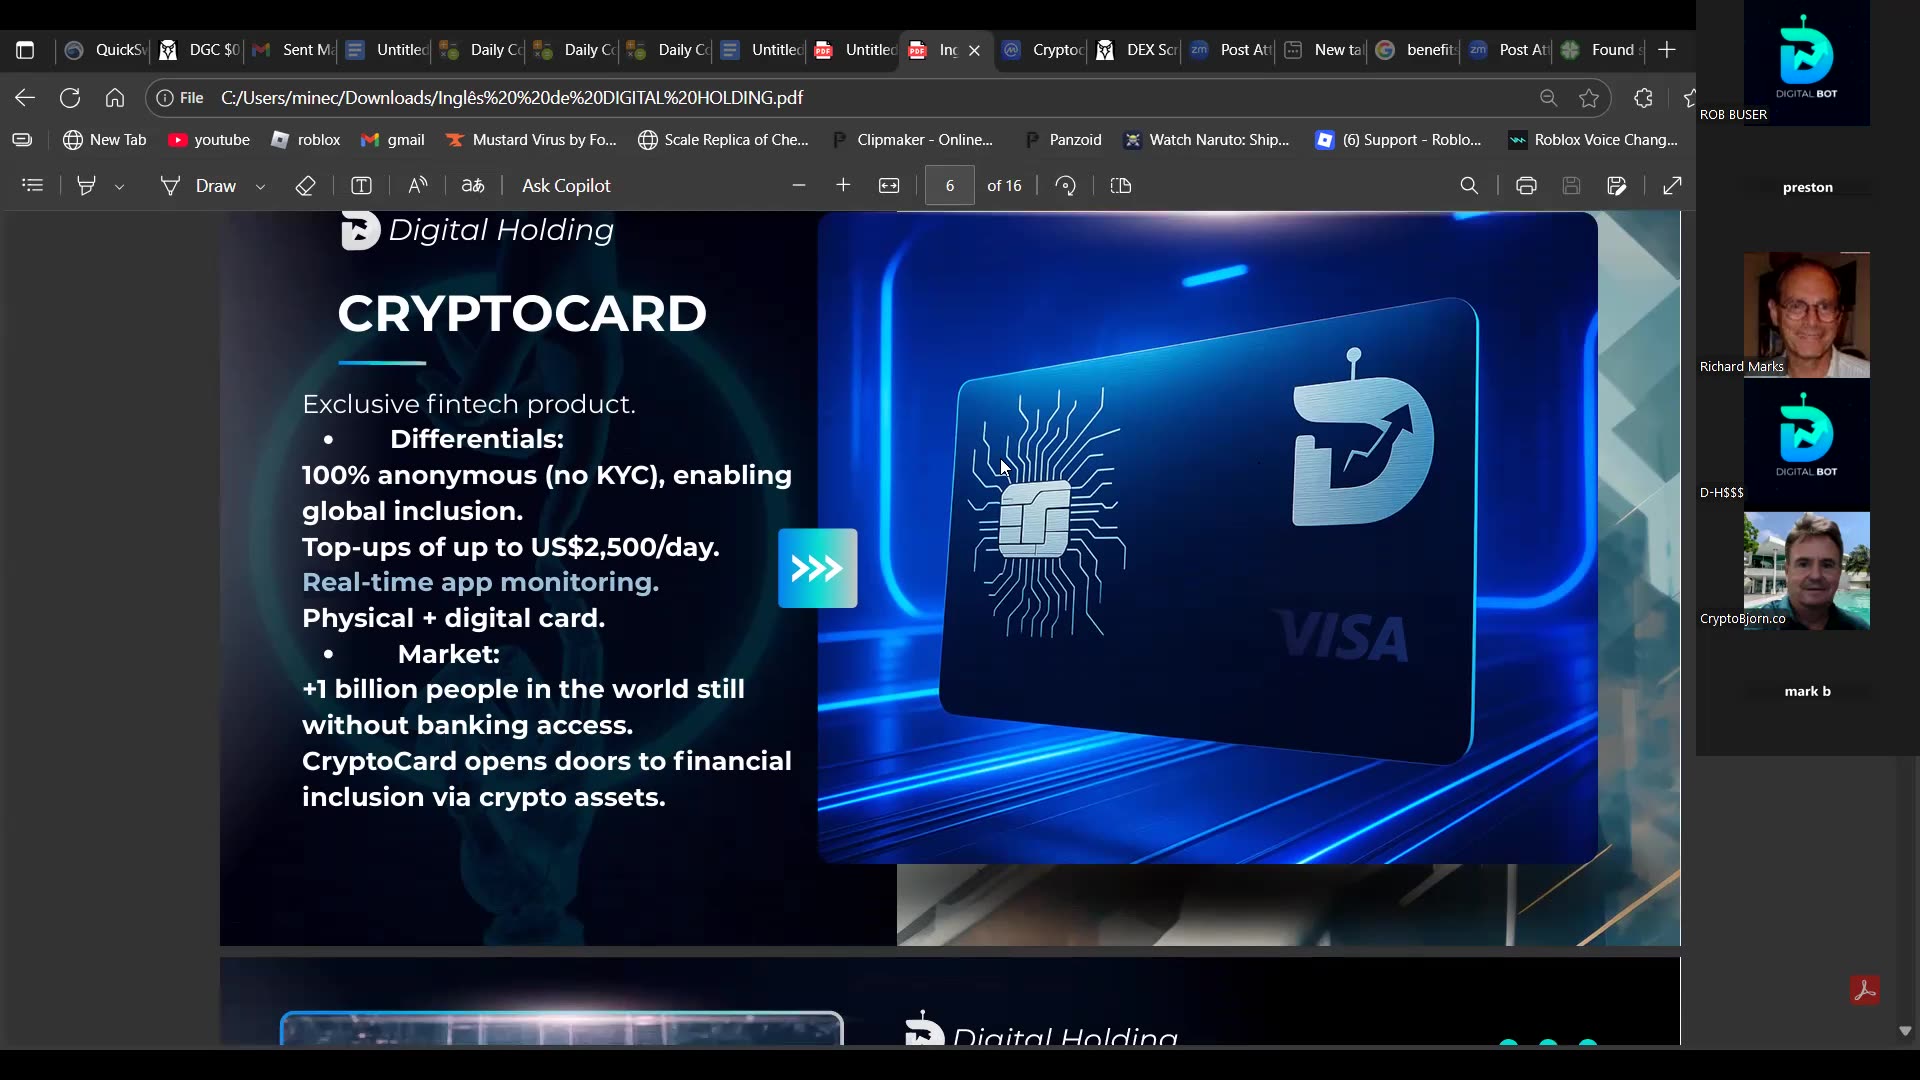Select the Highlight tool
Viewport: 1920px width, 1080px height.
click(x=86, y=185)
